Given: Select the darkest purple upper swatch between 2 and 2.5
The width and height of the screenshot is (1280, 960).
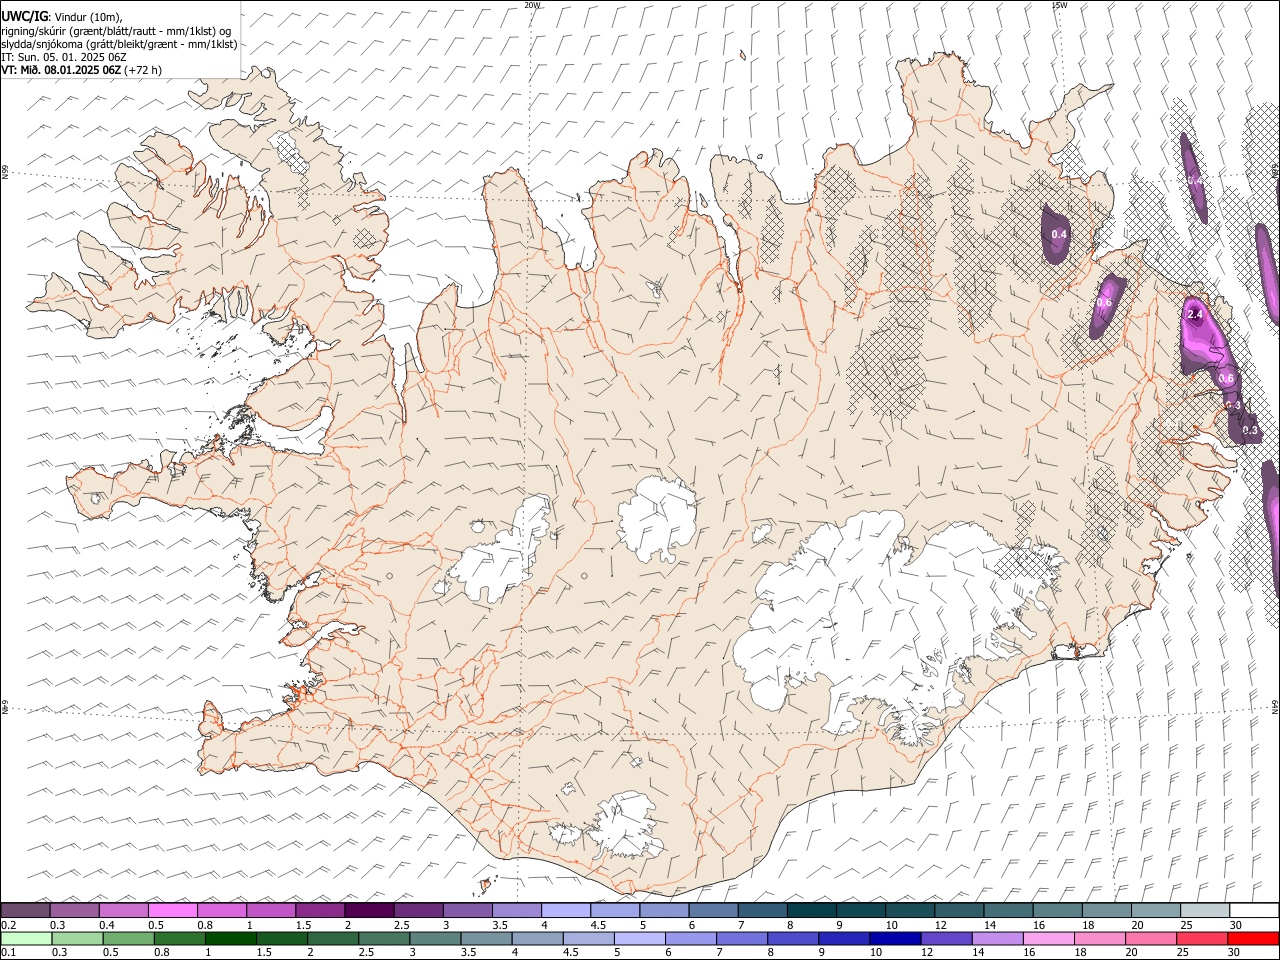Looking at the screenshot, I should [369, 911].
